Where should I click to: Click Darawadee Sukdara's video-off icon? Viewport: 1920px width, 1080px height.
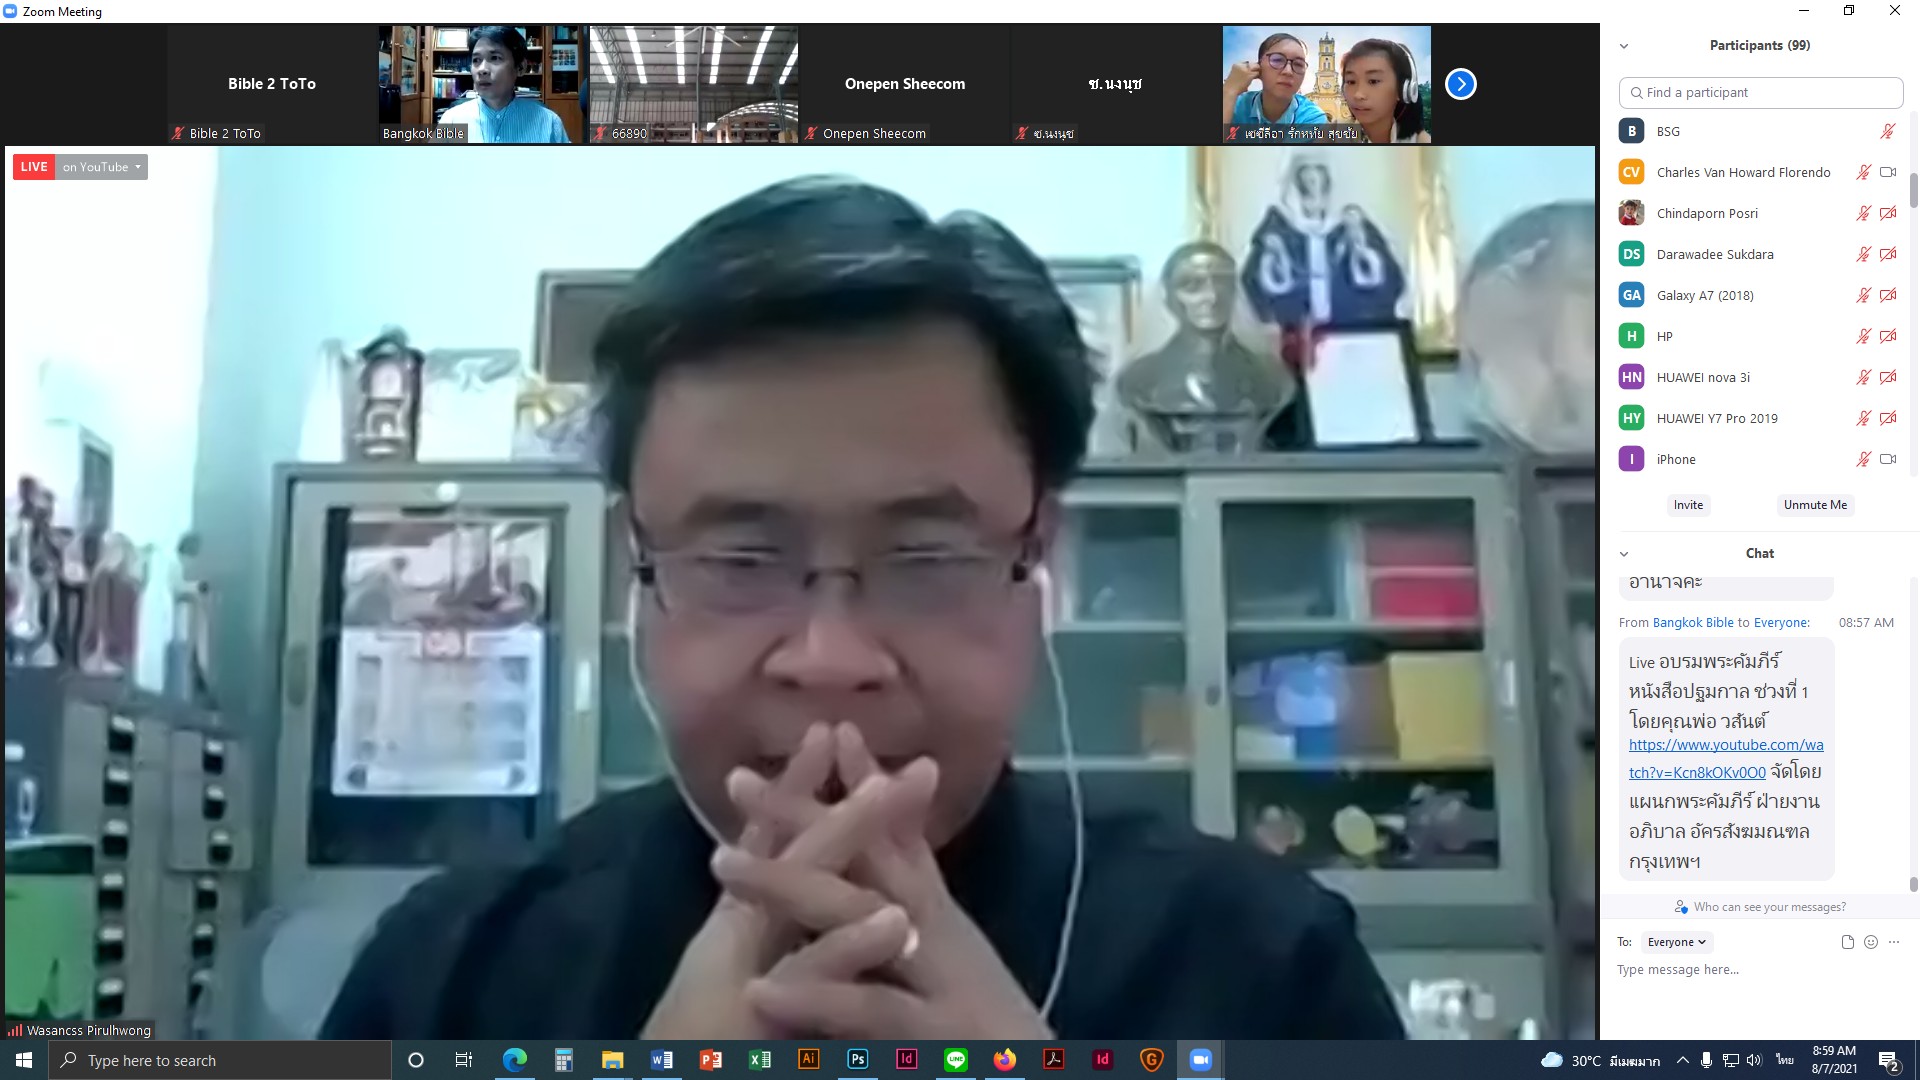click(1888, 254)
